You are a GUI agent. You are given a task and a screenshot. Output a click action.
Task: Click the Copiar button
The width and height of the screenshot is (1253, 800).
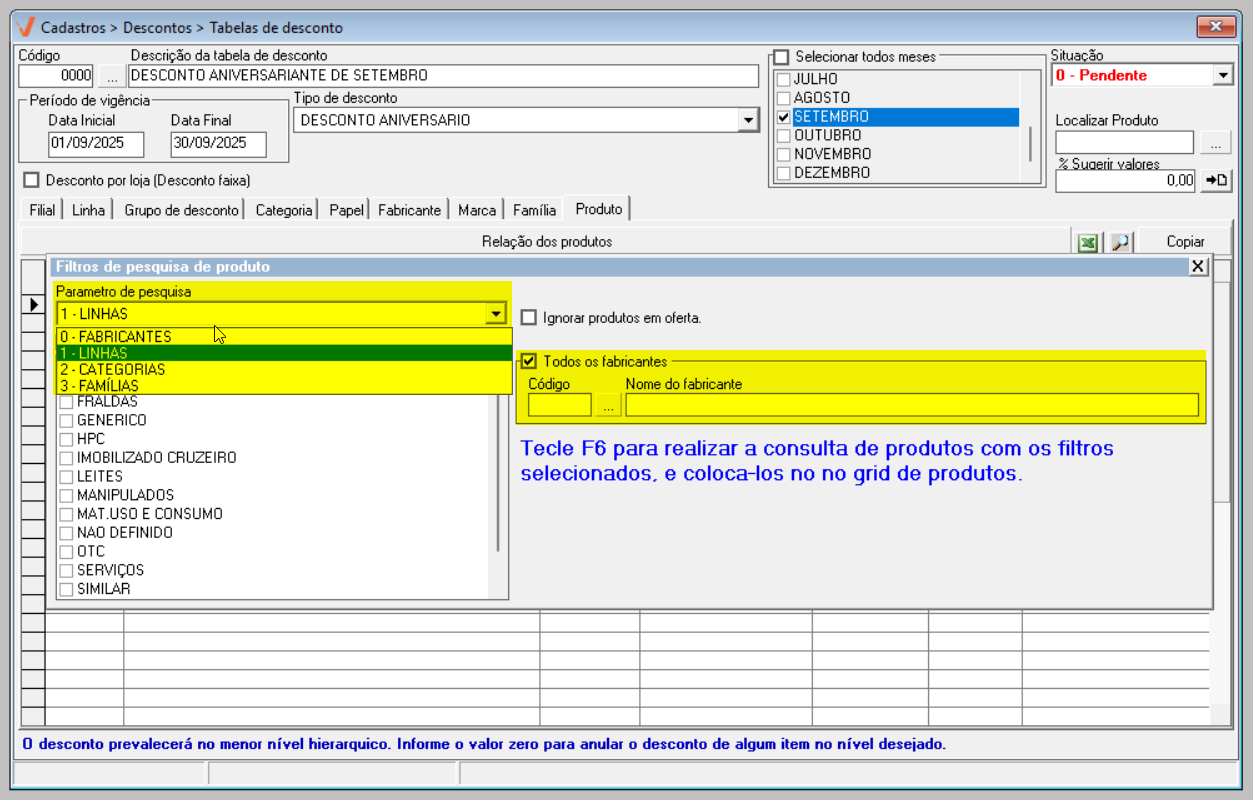[x=1185, y=242]
